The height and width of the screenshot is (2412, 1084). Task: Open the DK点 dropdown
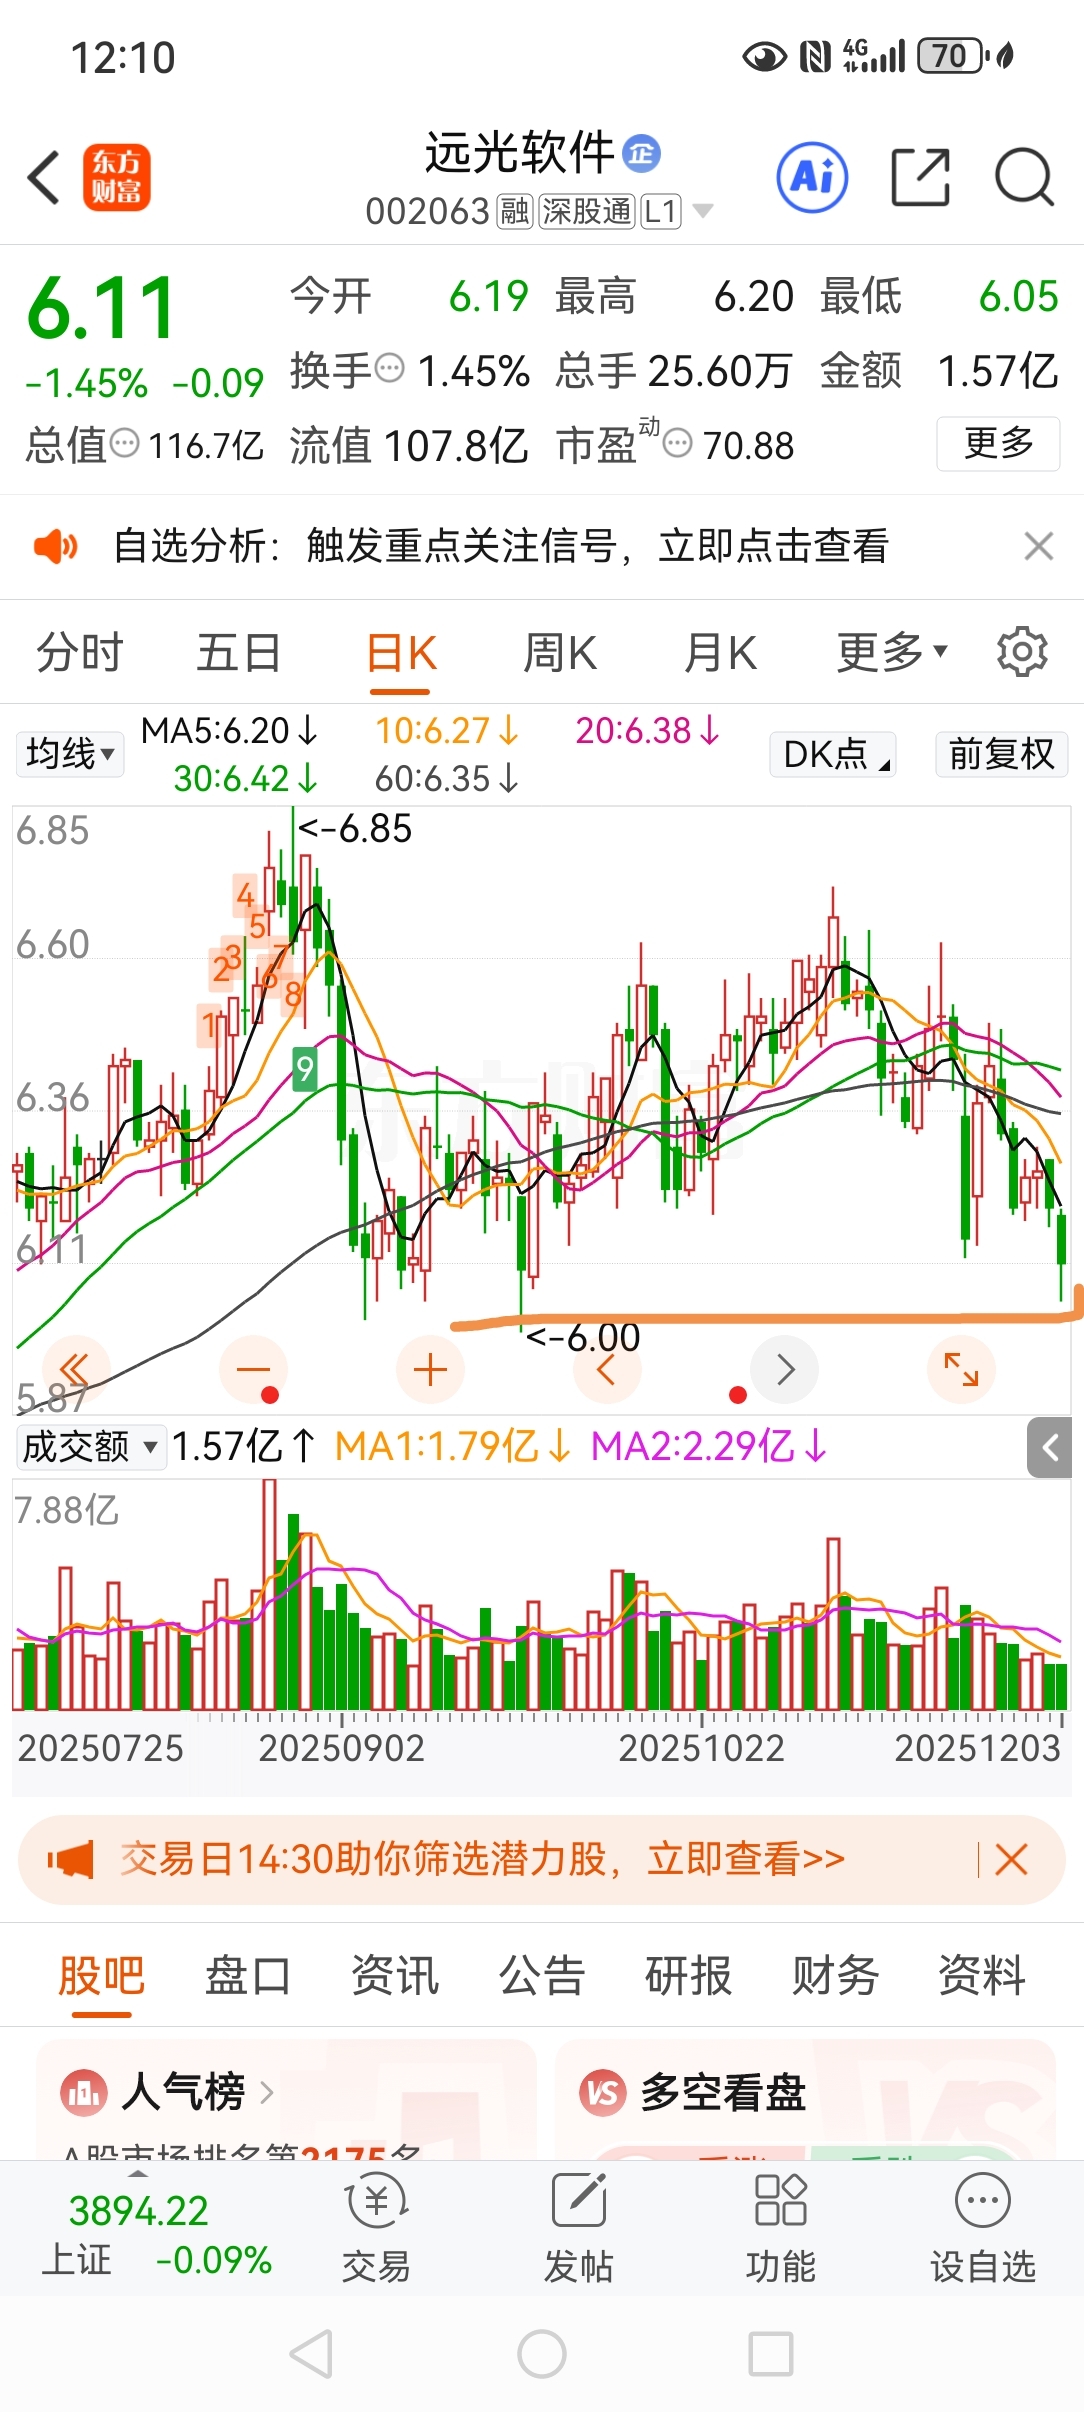tap(833, 753)
